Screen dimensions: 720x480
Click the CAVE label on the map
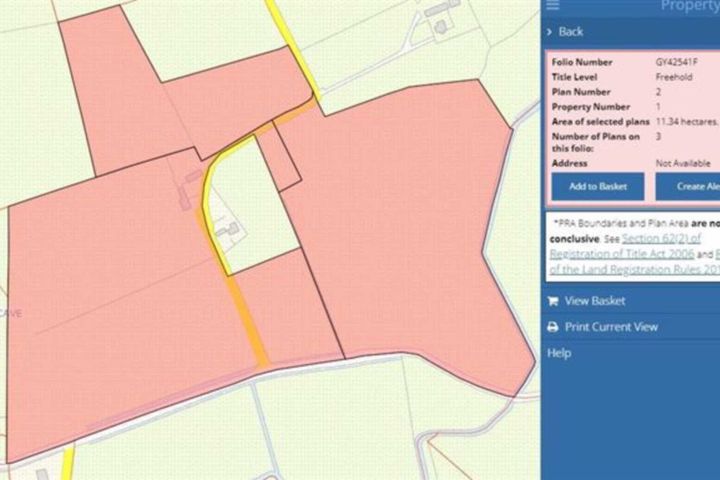click(12, 313)
